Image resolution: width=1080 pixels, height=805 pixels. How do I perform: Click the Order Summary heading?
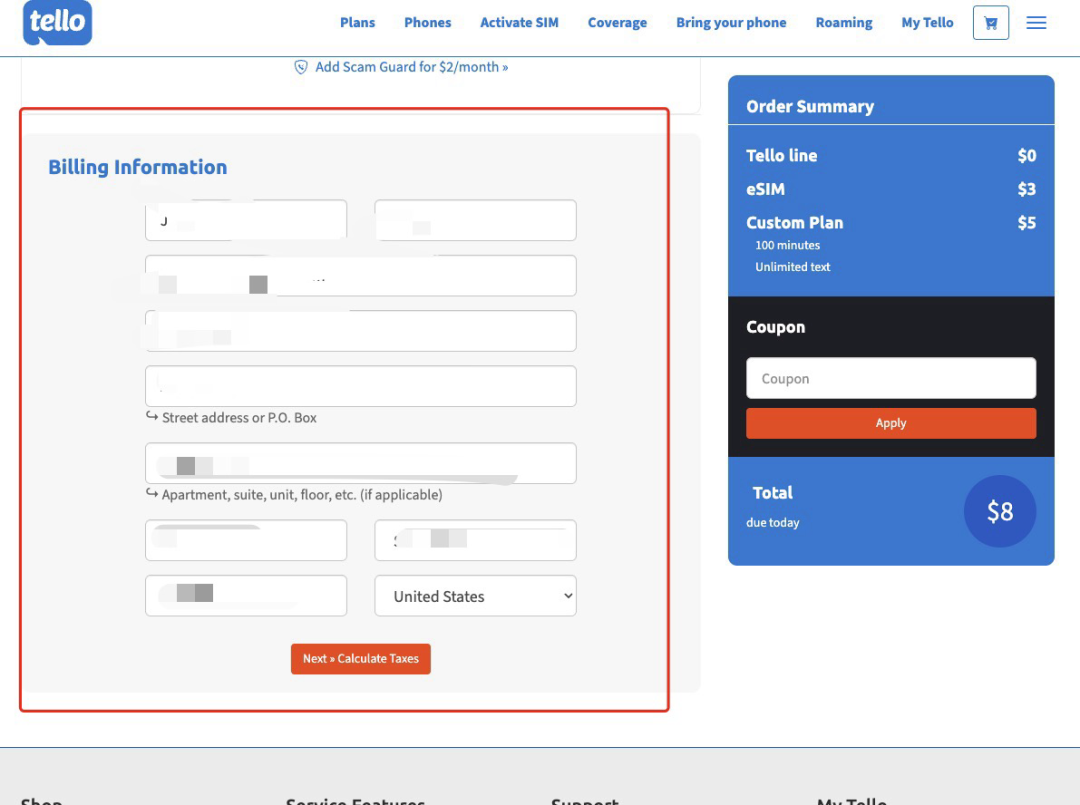(810, 107)
